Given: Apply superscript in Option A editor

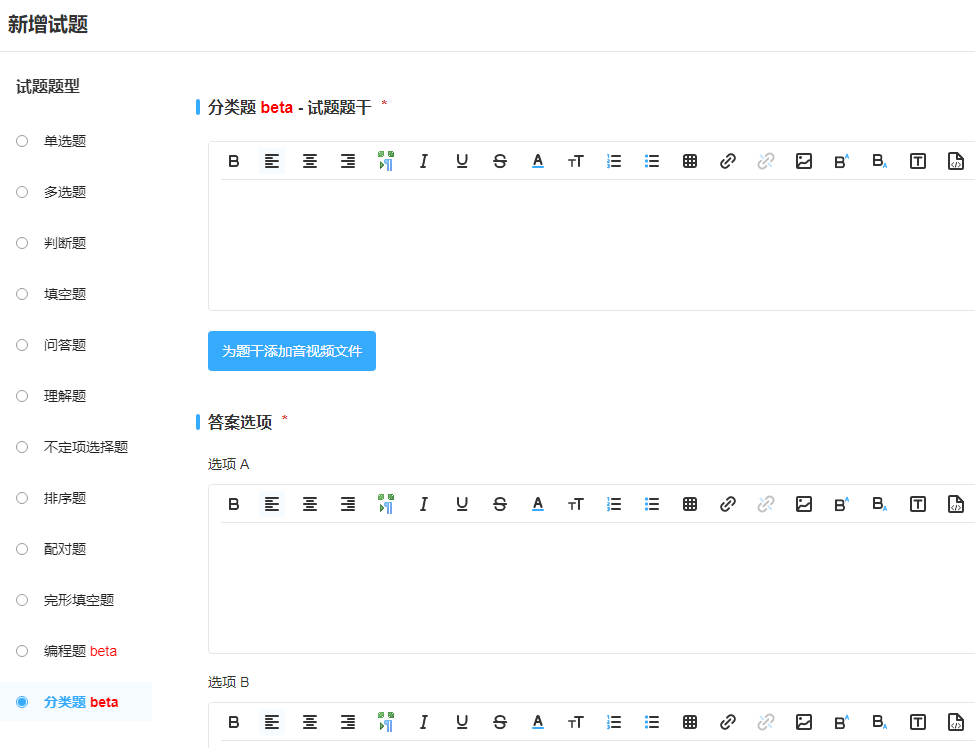Looking at the screenshot, I should (841, 504).
